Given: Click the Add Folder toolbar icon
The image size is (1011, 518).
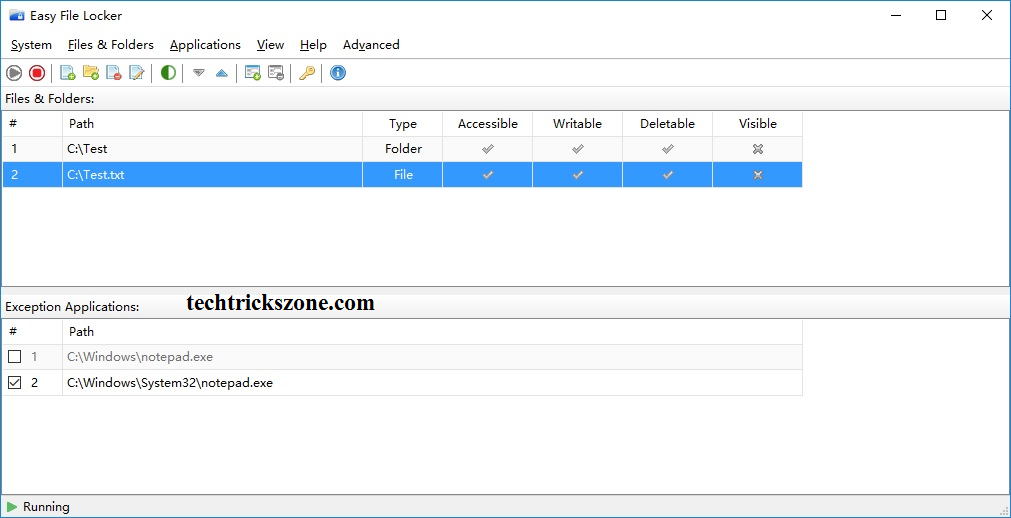Looking at the screenshot, I should click(91, 73).
